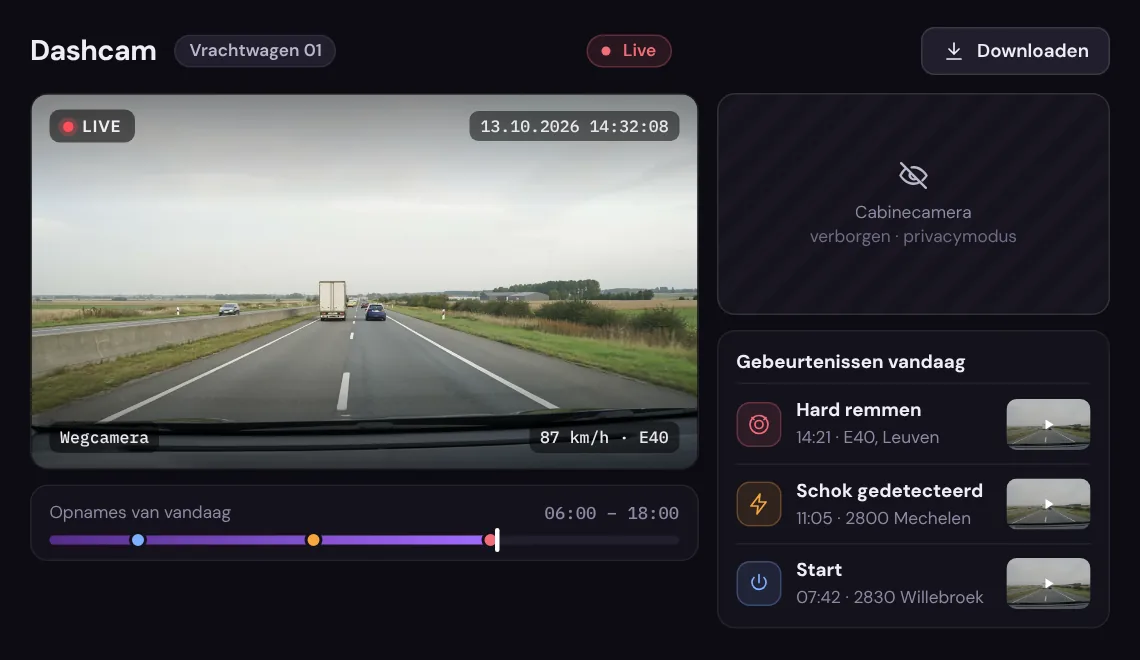This screenshot has height=660, width=1140.
Task: Click the crossed-out eye privacy icon
Action: [913, 175]
